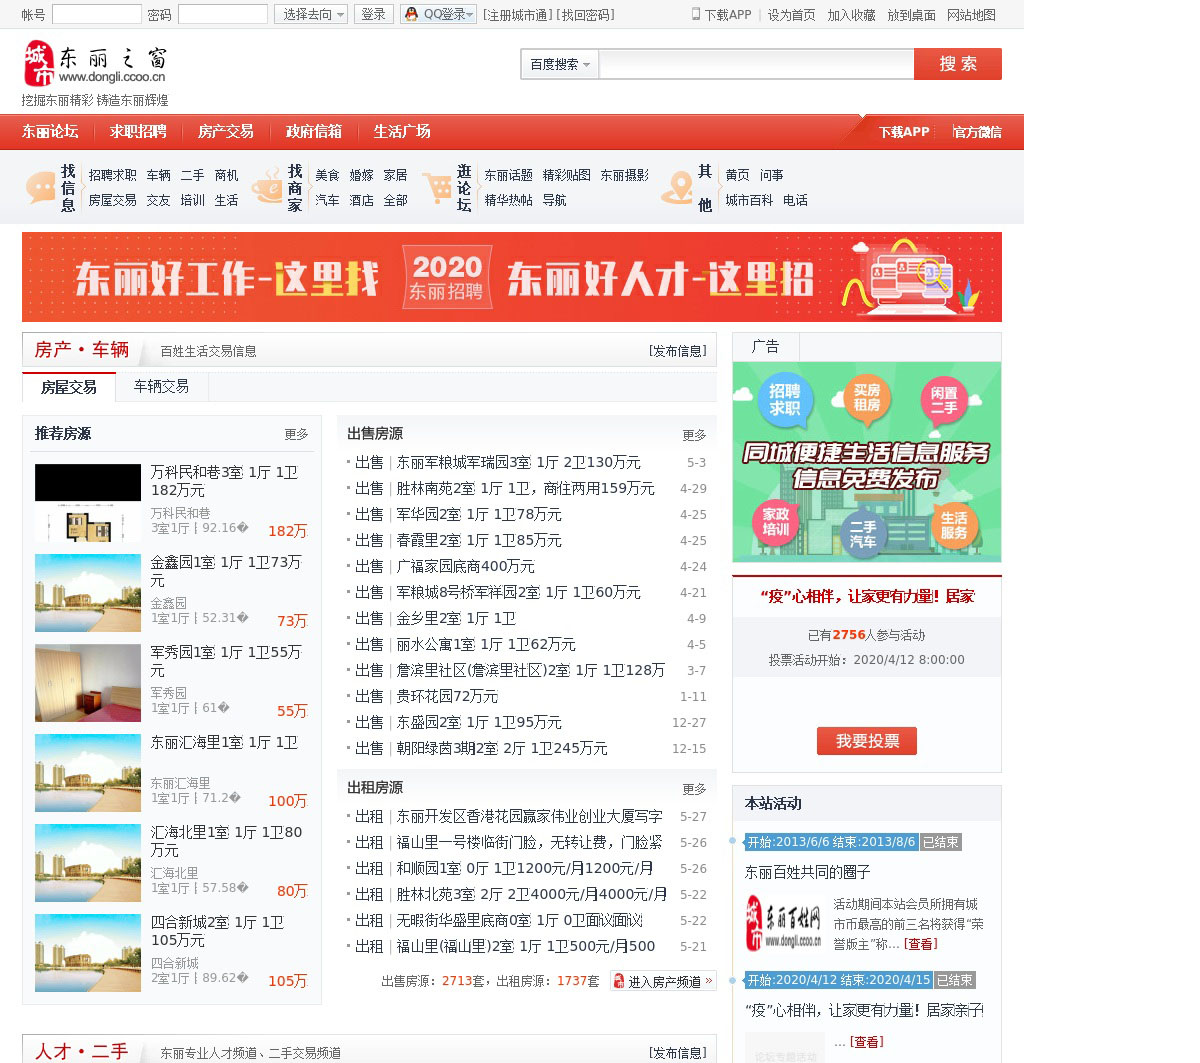Click the 二手汽车 bubble in the ad

(863, 533)
